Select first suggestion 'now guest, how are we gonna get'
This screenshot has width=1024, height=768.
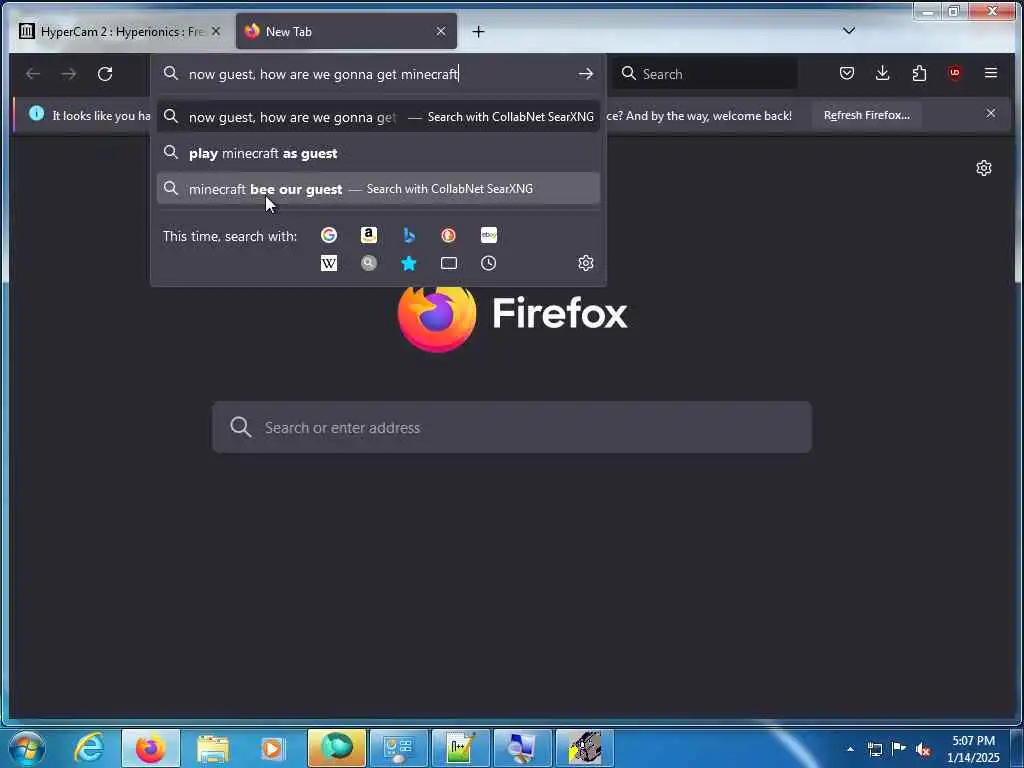pos(378,117)
